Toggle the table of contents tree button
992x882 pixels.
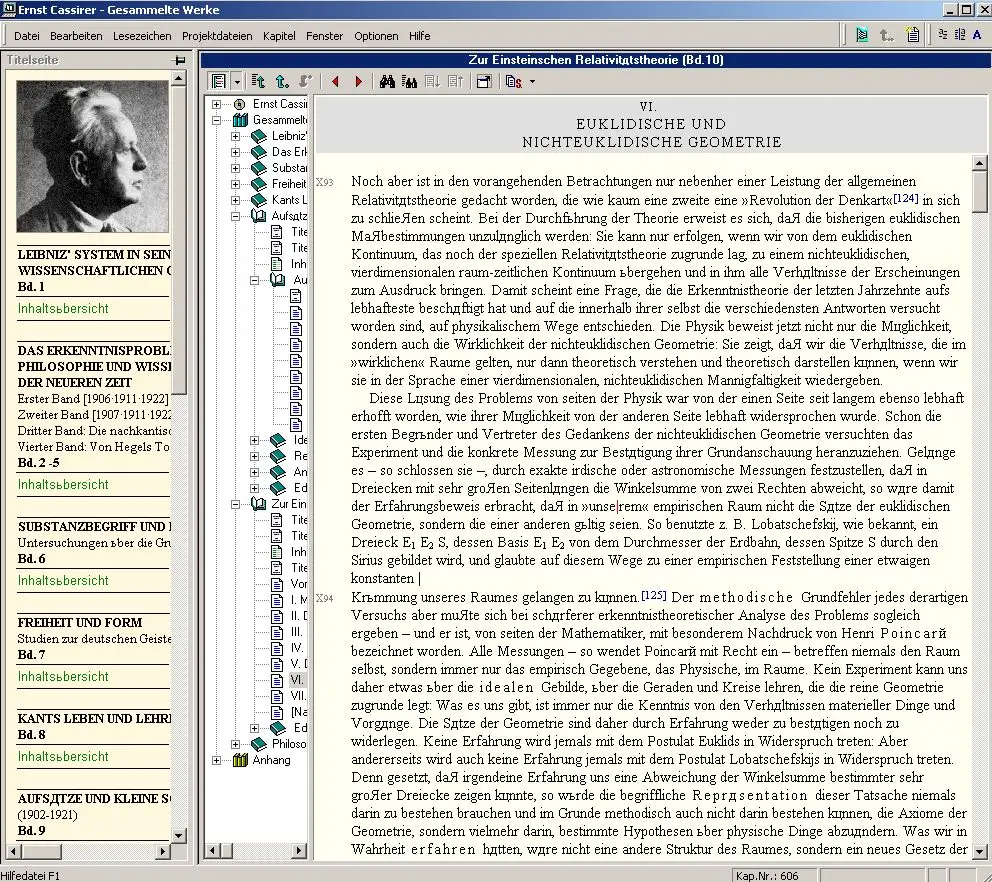pos(219,82)
